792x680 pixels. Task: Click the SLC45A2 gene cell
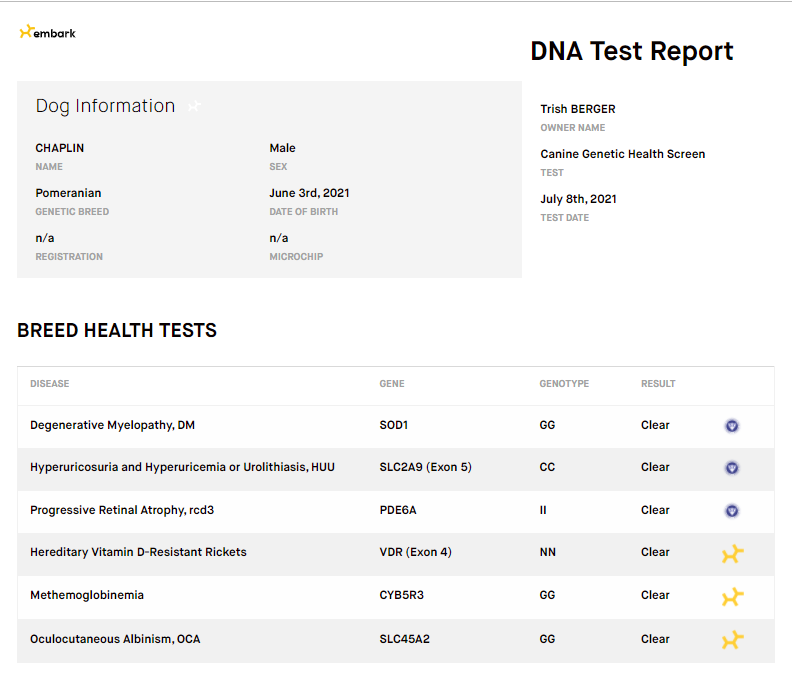(x=405, y=639)
